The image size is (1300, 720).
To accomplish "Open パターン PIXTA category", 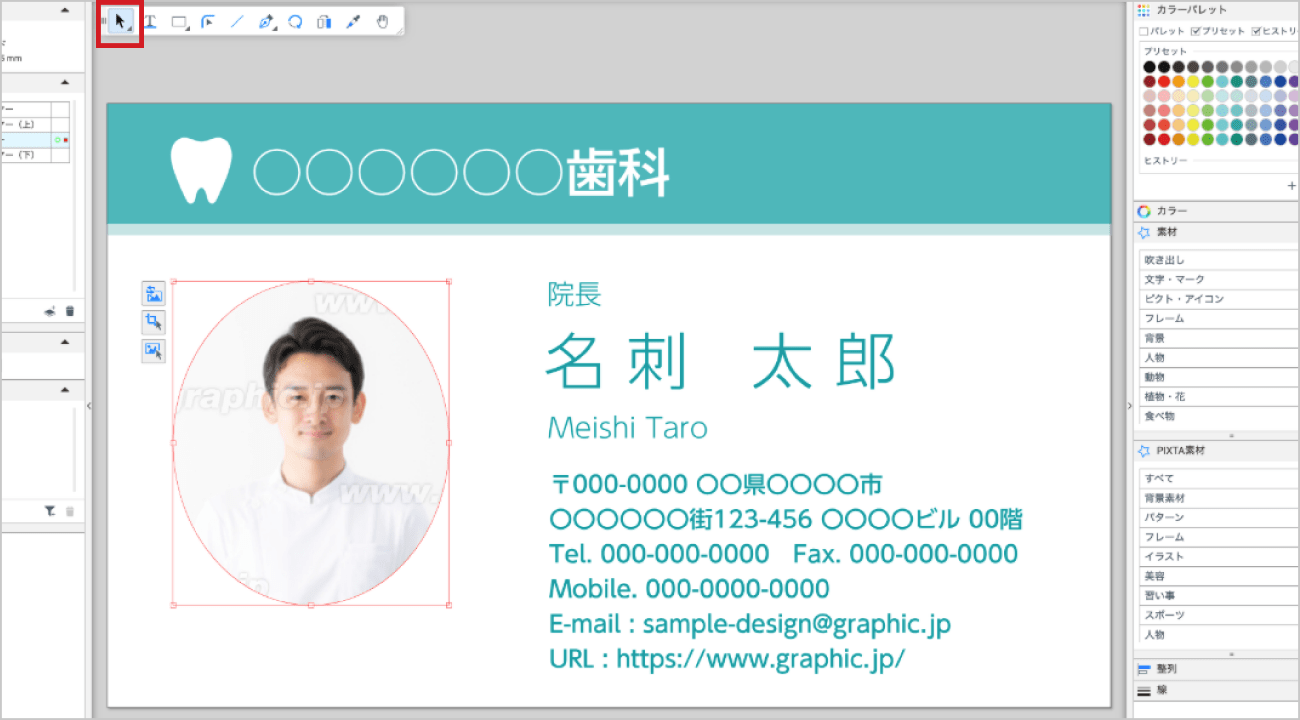I will (x=1219, y=518).
